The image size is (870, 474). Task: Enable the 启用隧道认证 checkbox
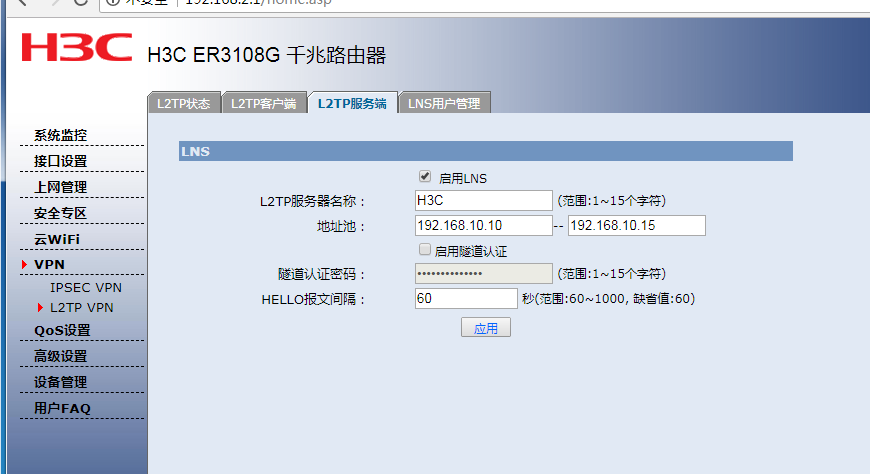coord(425,250)
